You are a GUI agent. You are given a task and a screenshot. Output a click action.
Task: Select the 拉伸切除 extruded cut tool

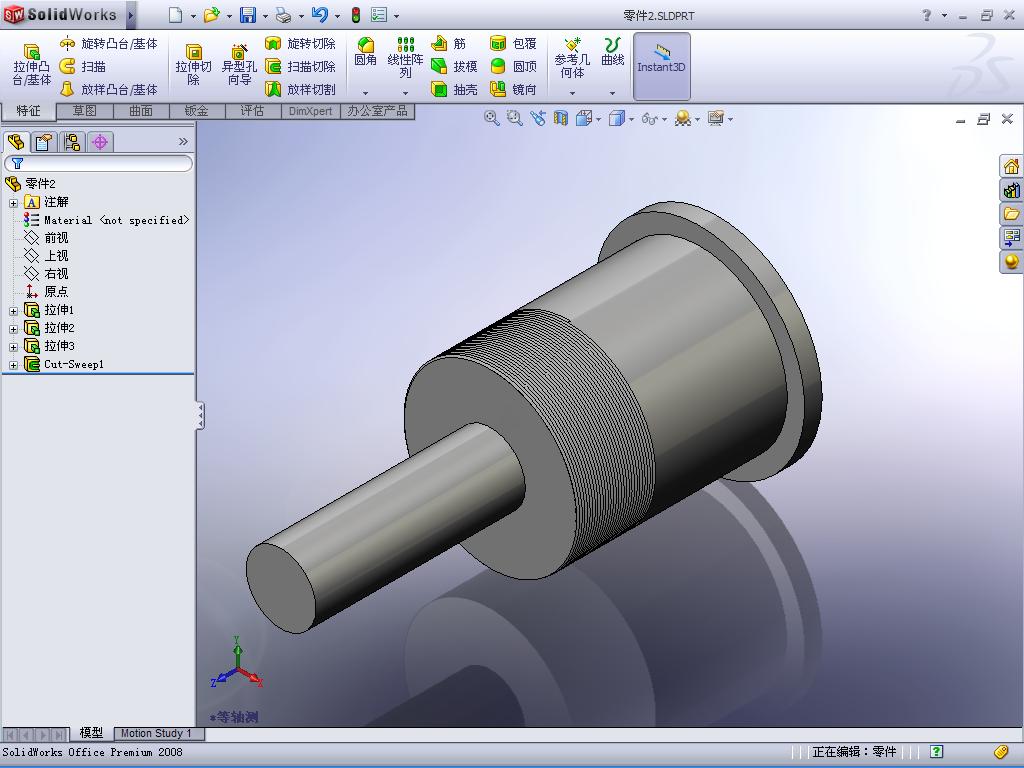pyautogui.click(x=193, y=65)
